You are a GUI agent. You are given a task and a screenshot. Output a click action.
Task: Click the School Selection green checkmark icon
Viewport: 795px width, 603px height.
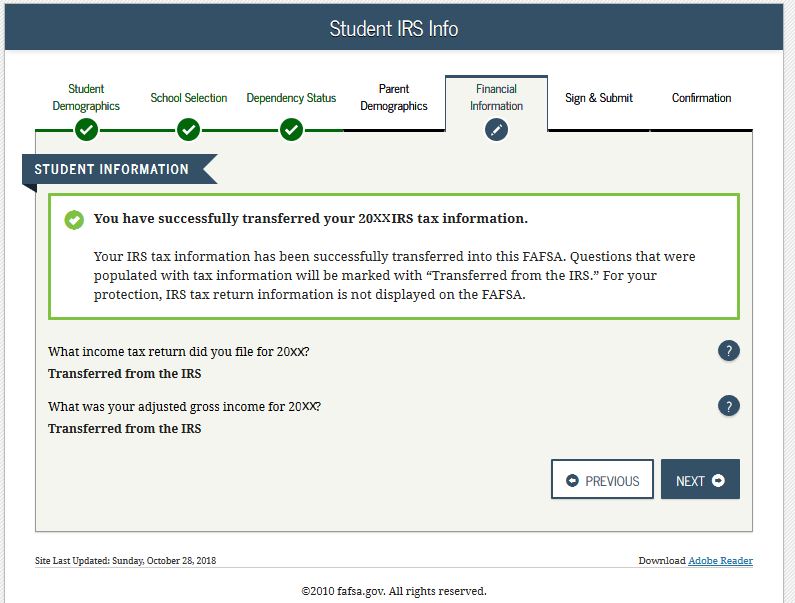(189, 130)
